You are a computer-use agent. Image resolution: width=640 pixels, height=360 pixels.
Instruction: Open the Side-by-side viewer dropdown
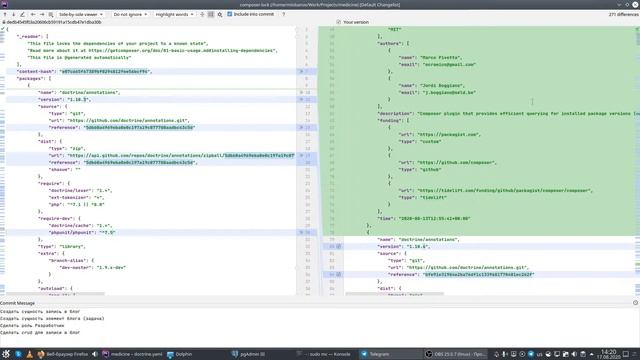point(81,14)
